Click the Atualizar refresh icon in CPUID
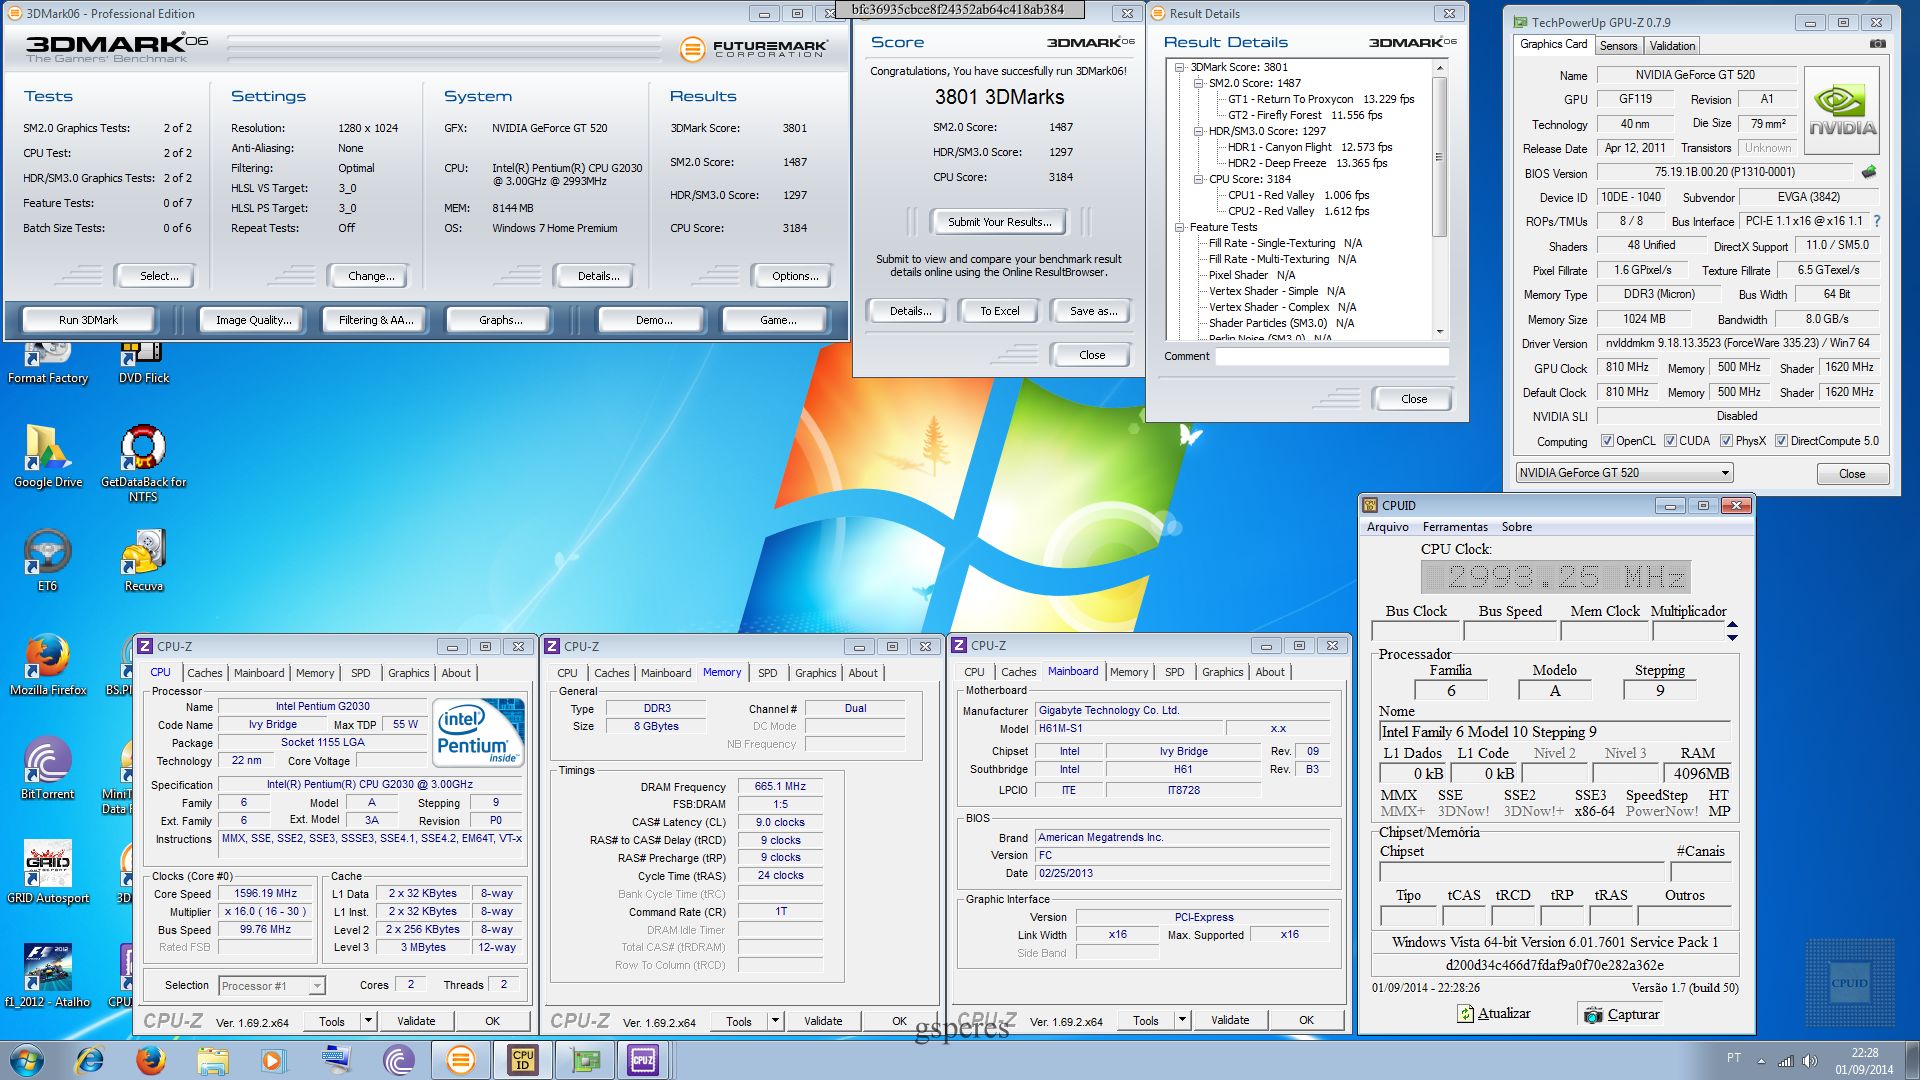Image resolution: width=1920 pixels, height=1080 pixels. point(1465,1014)
